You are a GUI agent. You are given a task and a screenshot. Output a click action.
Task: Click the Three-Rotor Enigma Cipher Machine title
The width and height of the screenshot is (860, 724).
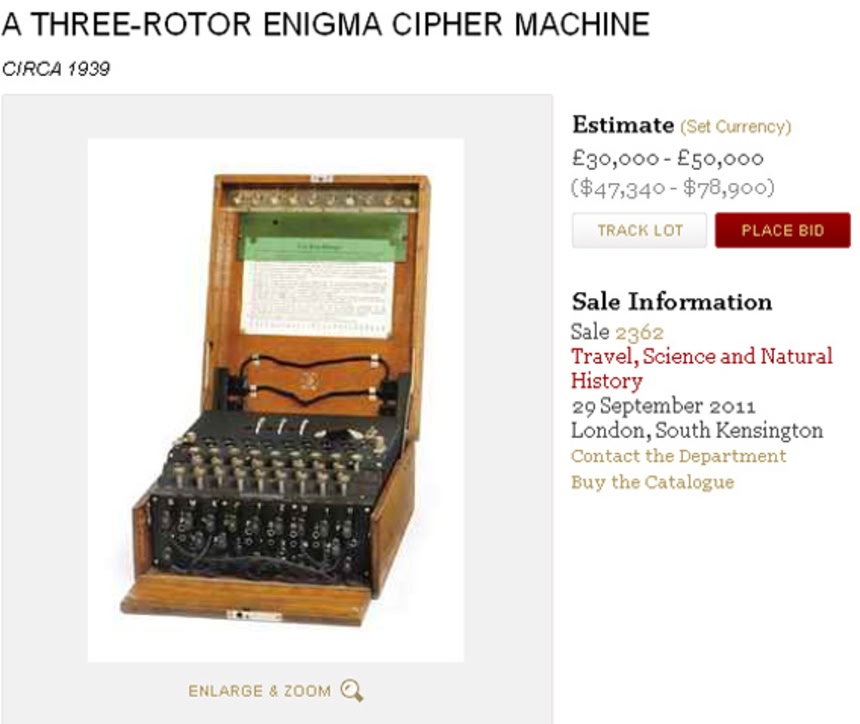pyautogui.click(x=326, y=24)
